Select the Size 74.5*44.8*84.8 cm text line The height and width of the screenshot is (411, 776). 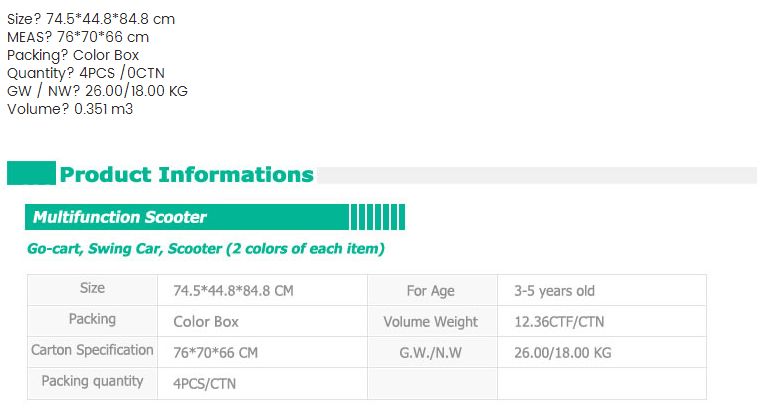click(x=91, y=19)
